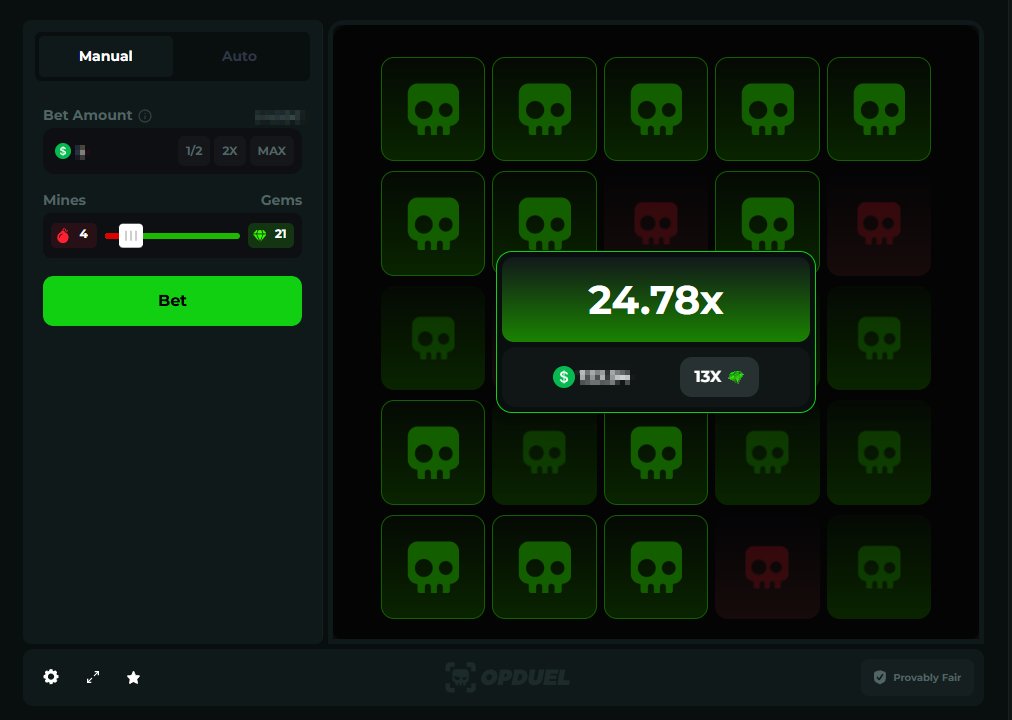Select the skull tile in bottom row, first column
Viewport: 1012px width, 720px height.
pyautogui.click(x=433, y=567)
